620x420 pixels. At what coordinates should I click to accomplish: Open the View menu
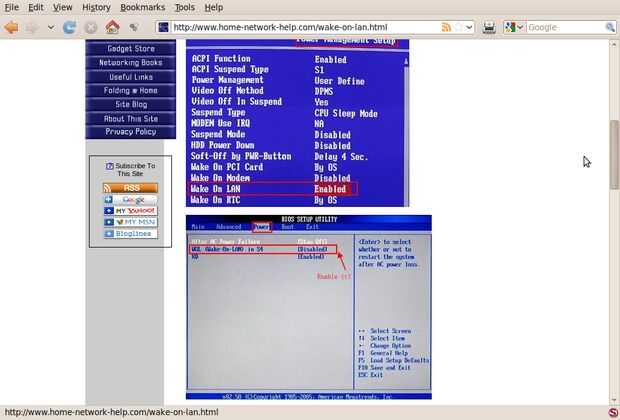pos(62,8)
